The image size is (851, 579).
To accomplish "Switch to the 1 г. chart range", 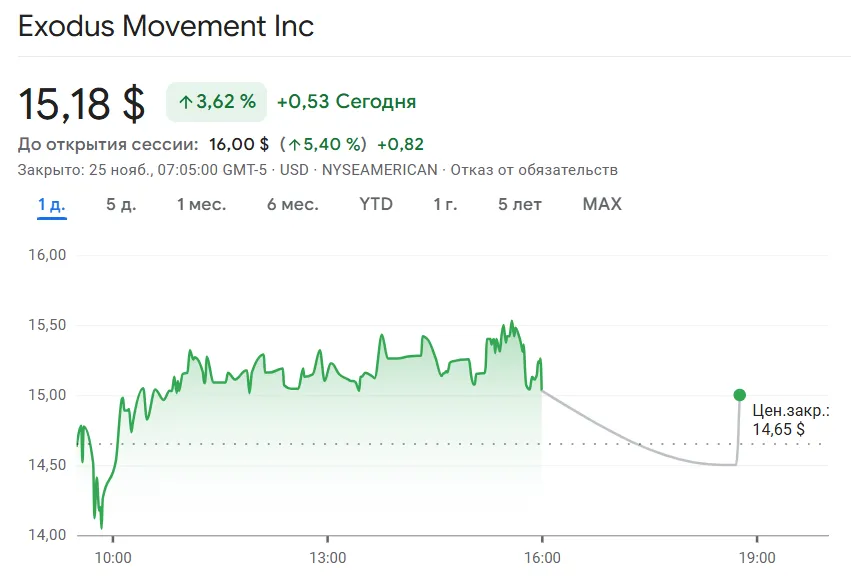I will 445,205.
